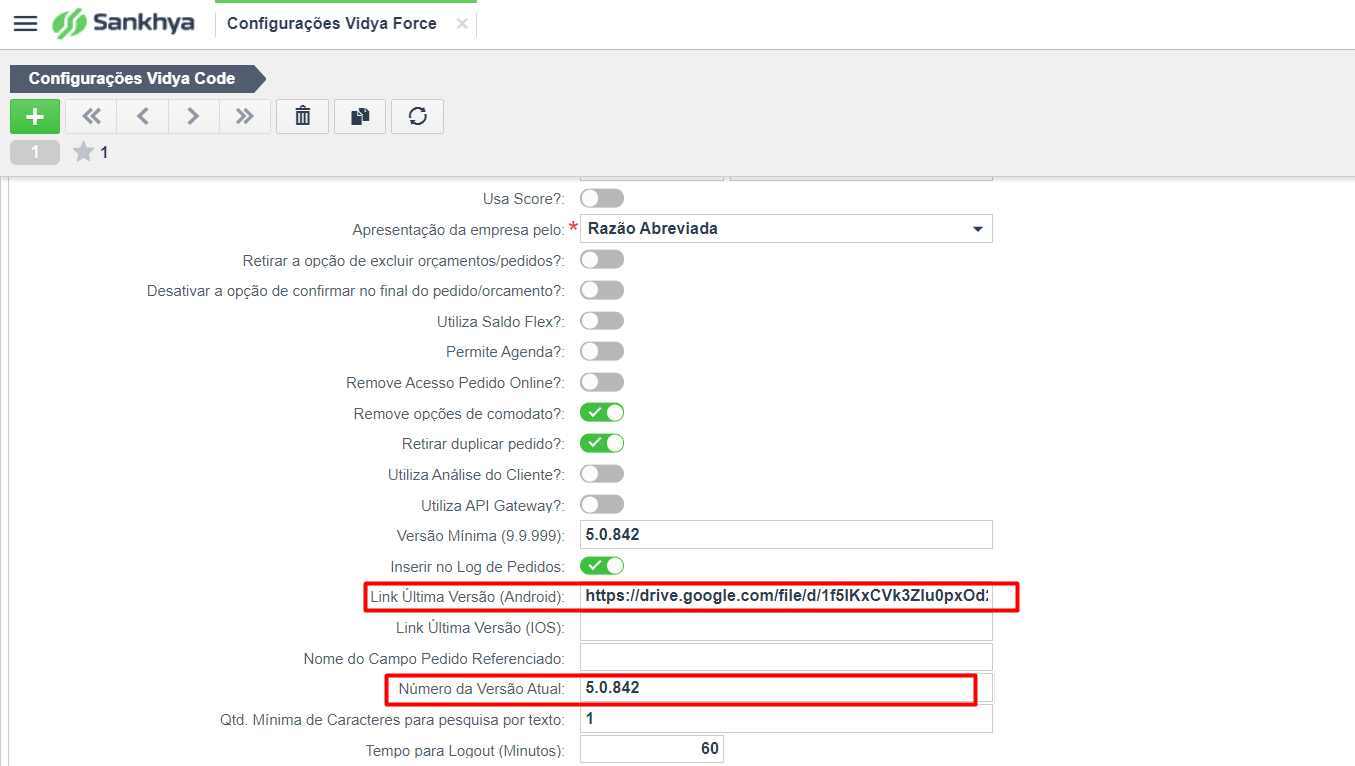Viewport: 1355px width, 766px height.
Task: Go to the first record
Action: point(91,116)
